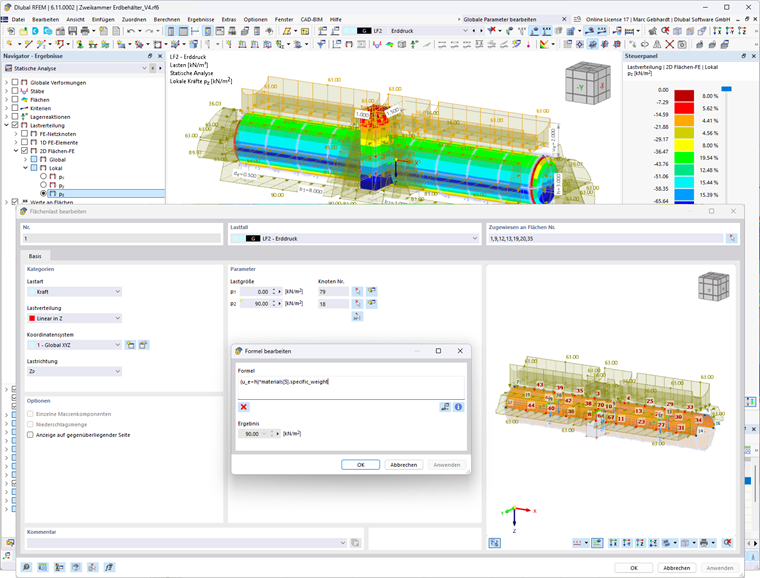Click the search icon in dialog bottom toolbar

click(x=26, y=567)
